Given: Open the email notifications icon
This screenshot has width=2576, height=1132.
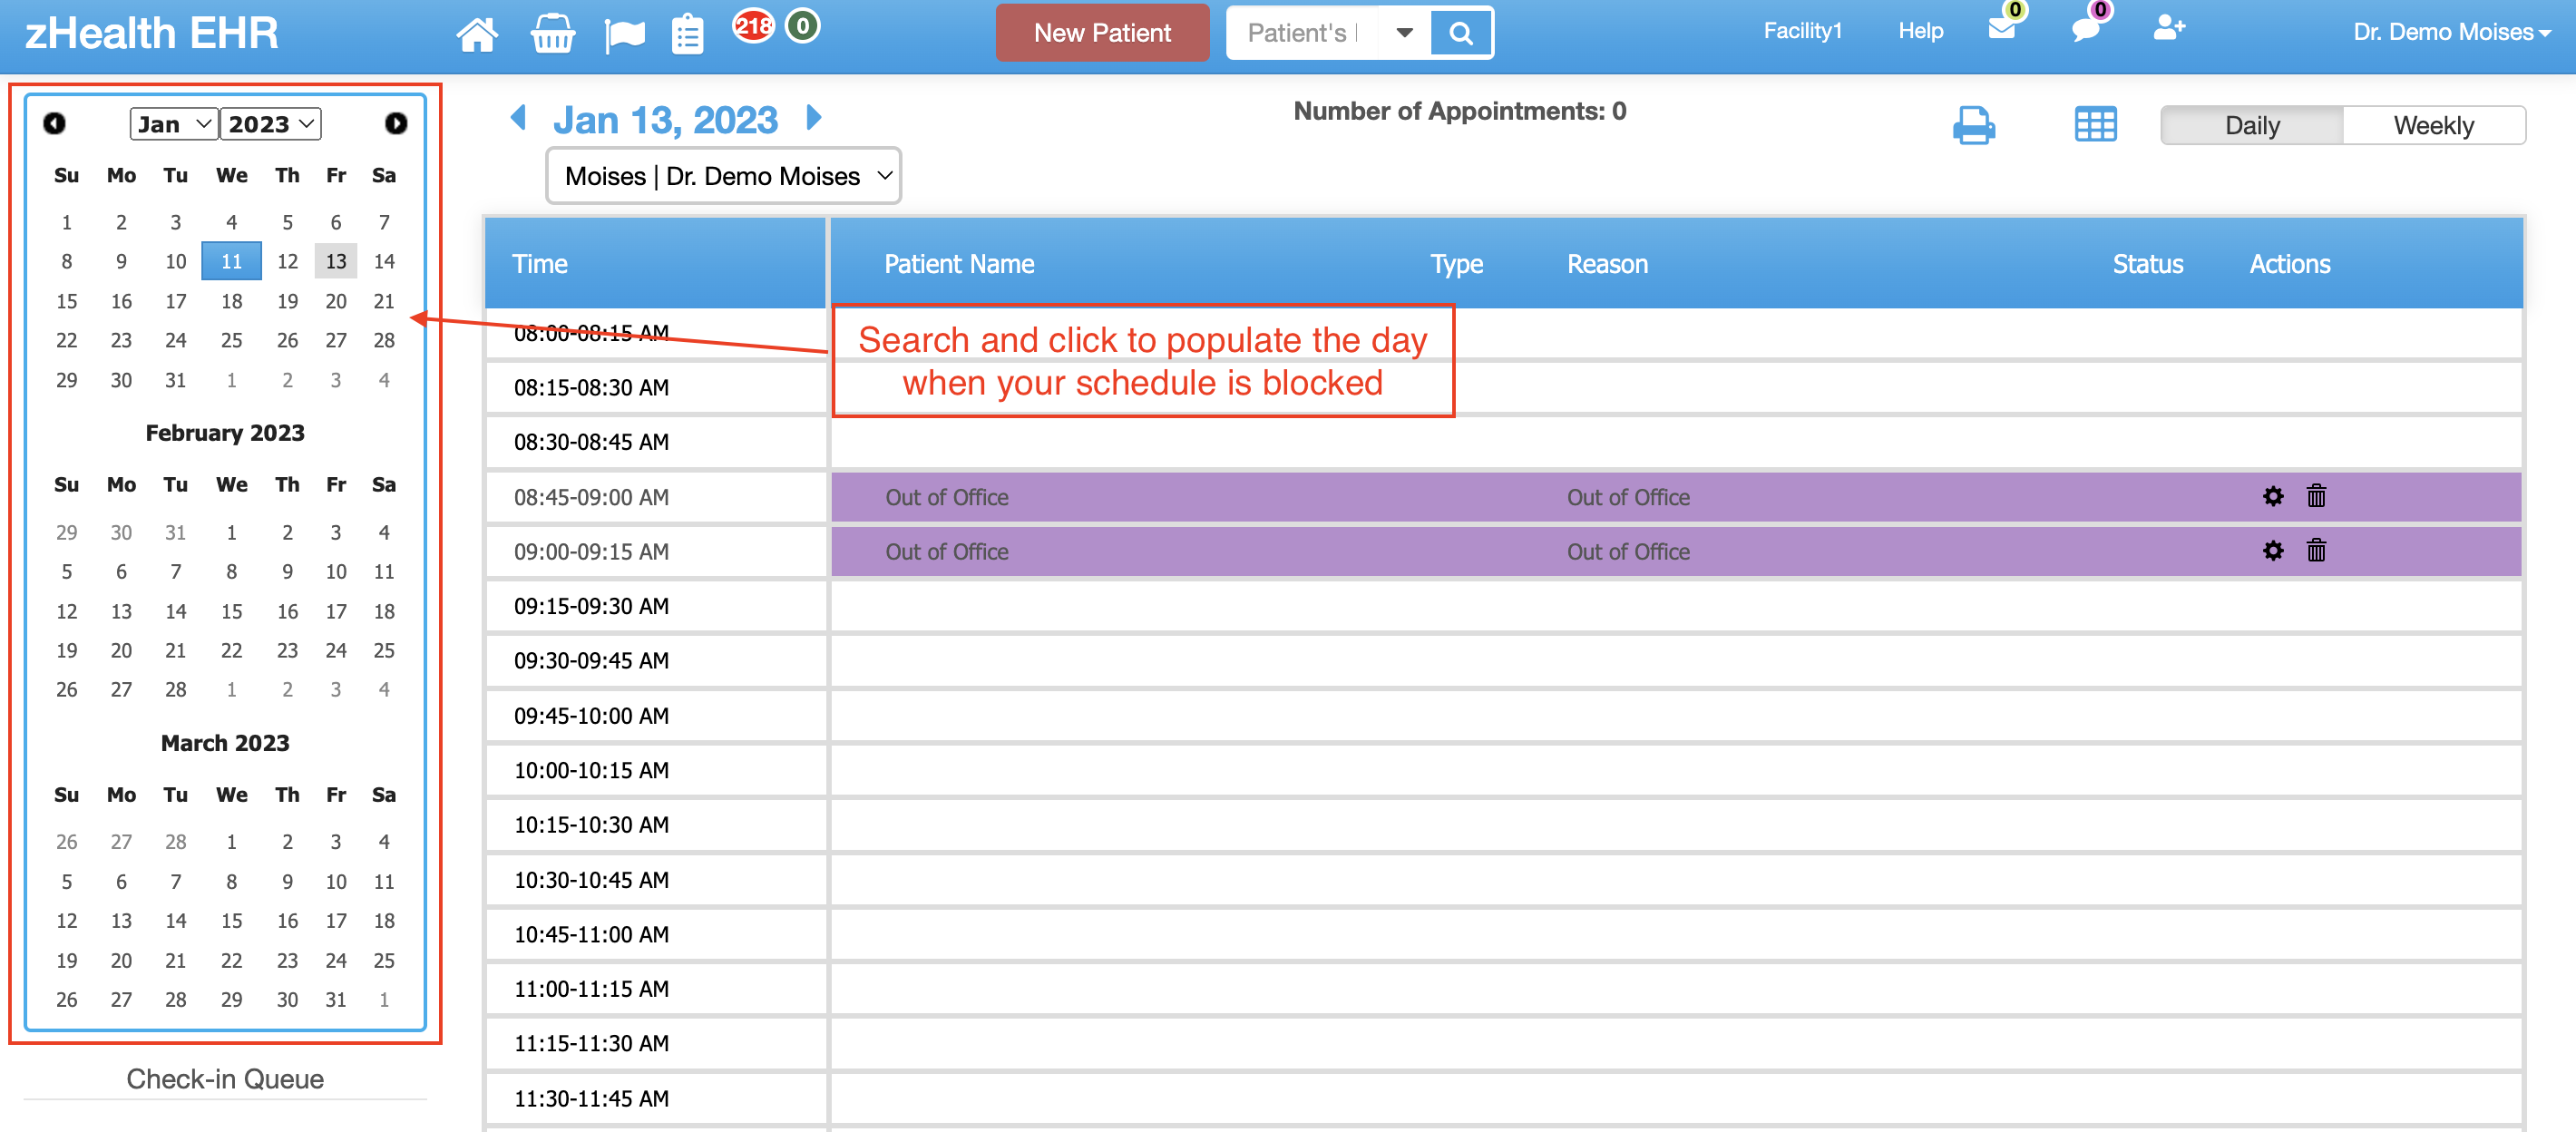Looking at the screenshot, I should click(2003, 32).
